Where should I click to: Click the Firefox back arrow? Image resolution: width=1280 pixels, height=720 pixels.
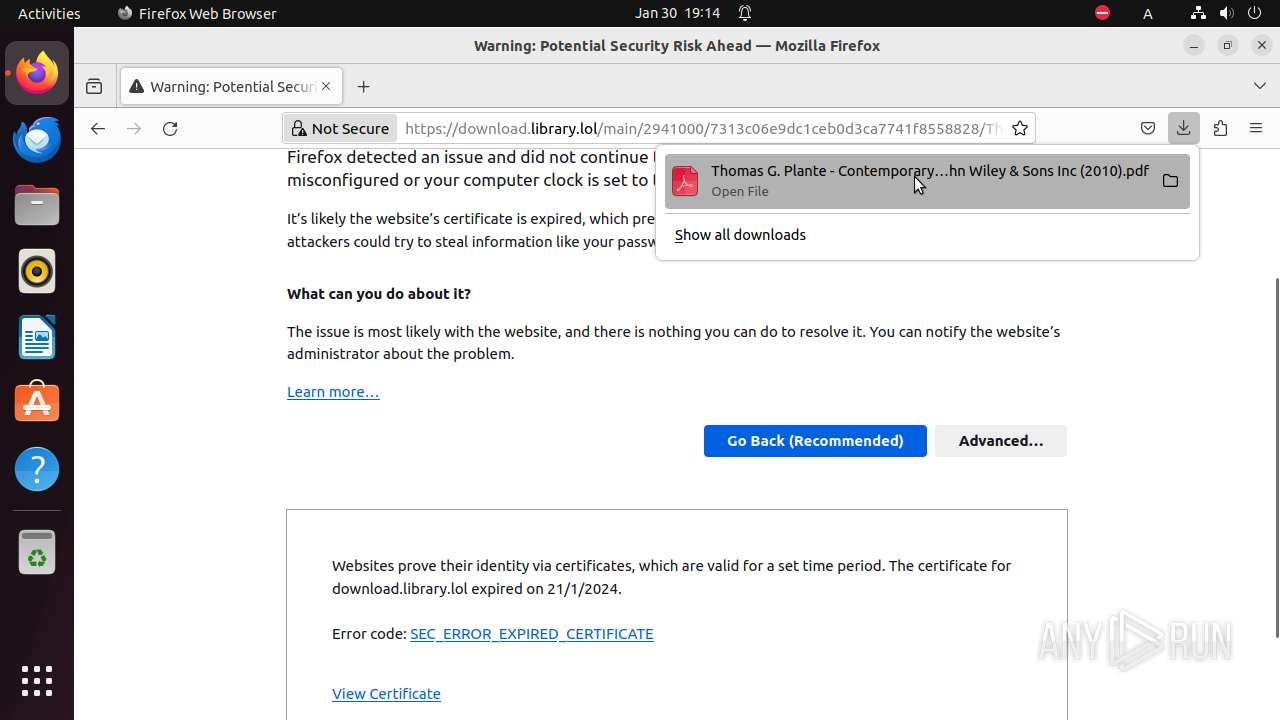[97, 128]
